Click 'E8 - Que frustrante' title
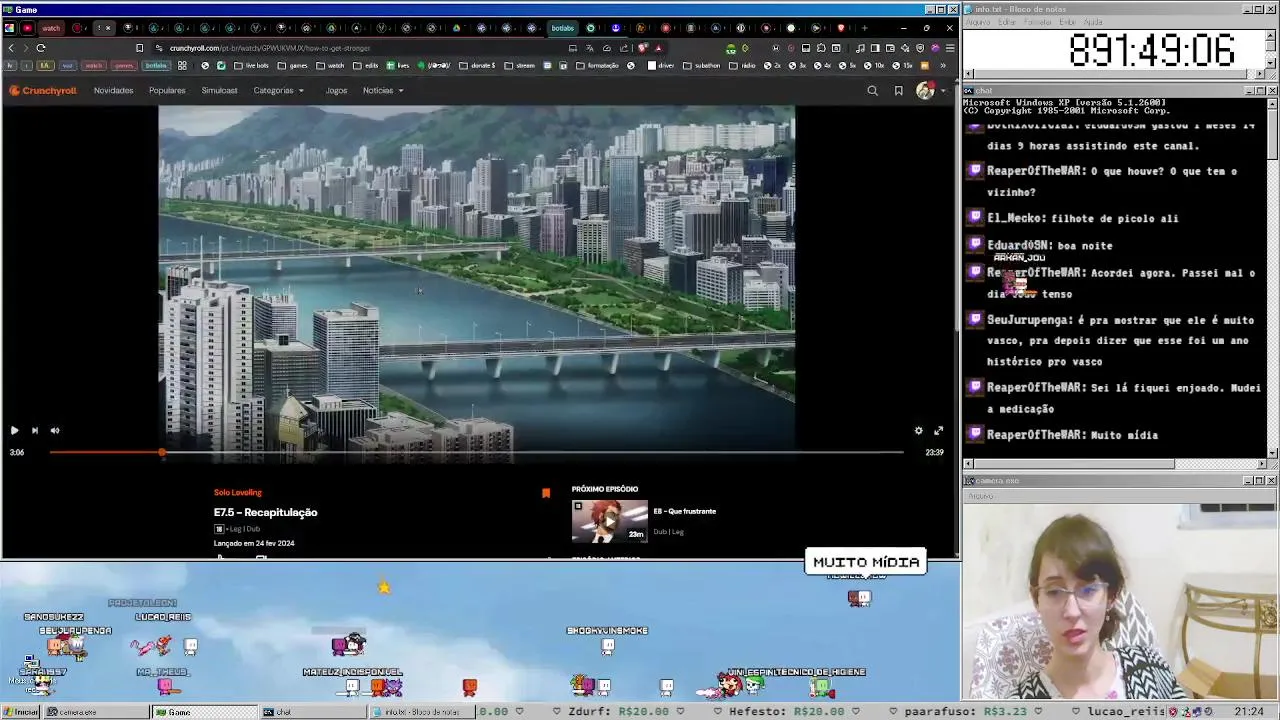1280x720 pixels. [x=684, y=511]
